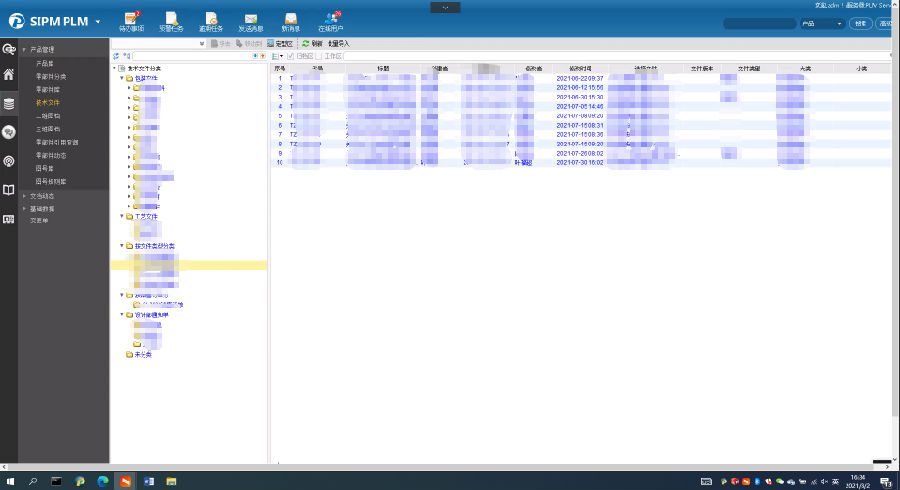Toggle the 归档区 checkbox

pos(290,56)
